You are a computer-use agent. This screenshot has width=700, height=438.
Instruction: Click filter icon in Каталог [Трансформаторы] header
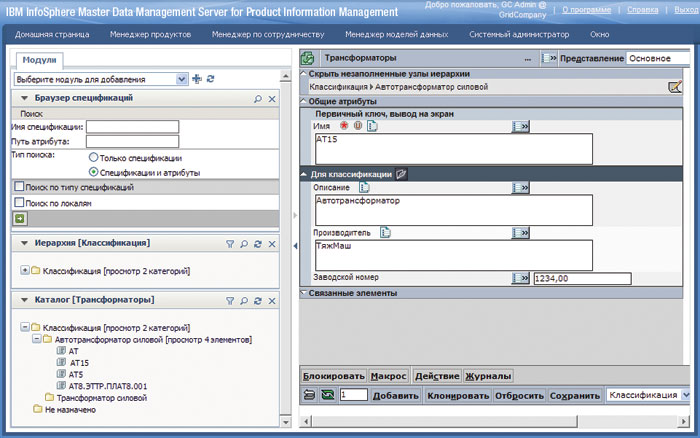pos(230,301)
